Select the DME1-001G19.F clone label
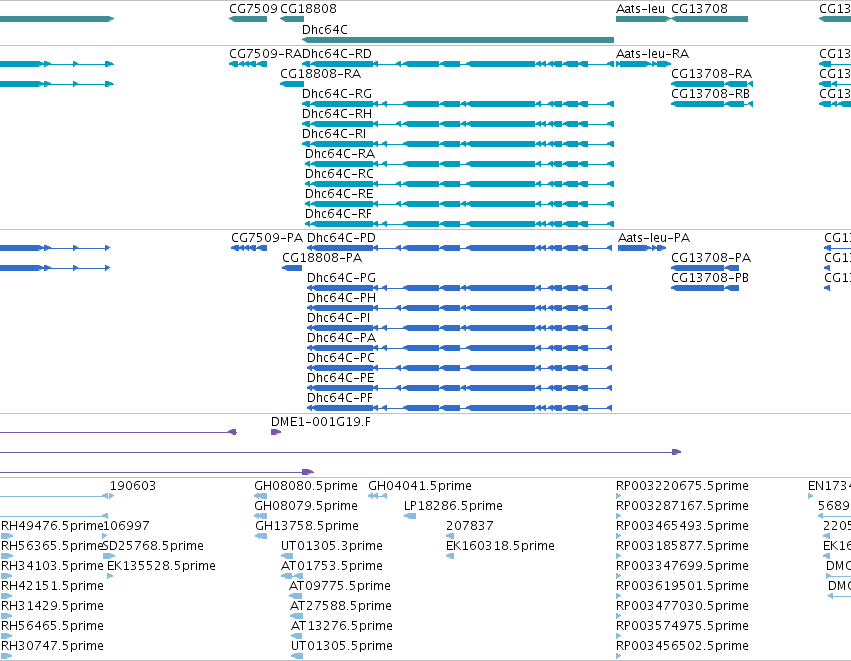The height and width of the screenshot is (661, 851). coord(321,422)
